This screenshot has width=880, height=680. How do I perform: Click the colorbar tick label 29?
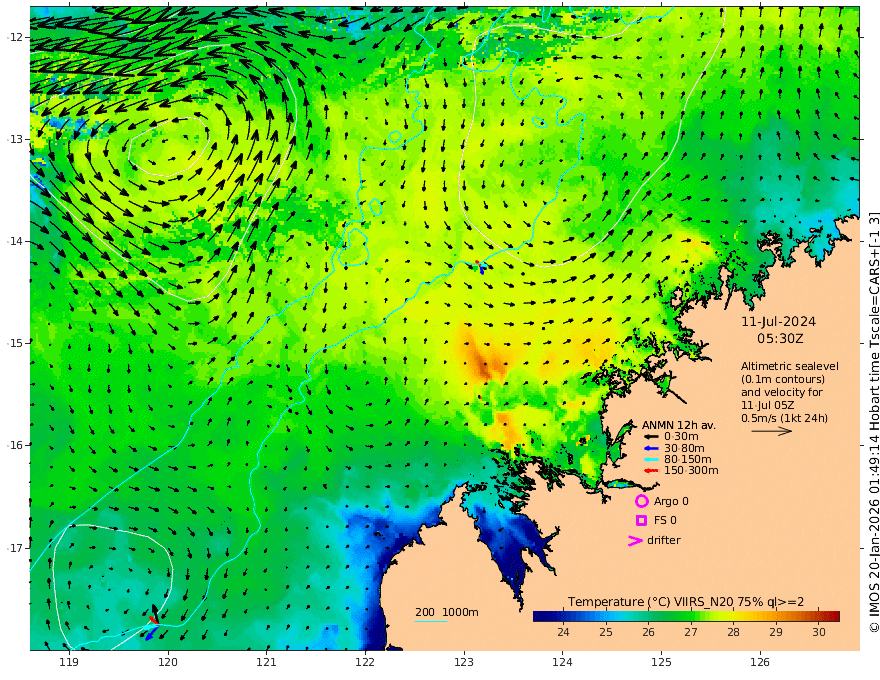tap(776, 632)
